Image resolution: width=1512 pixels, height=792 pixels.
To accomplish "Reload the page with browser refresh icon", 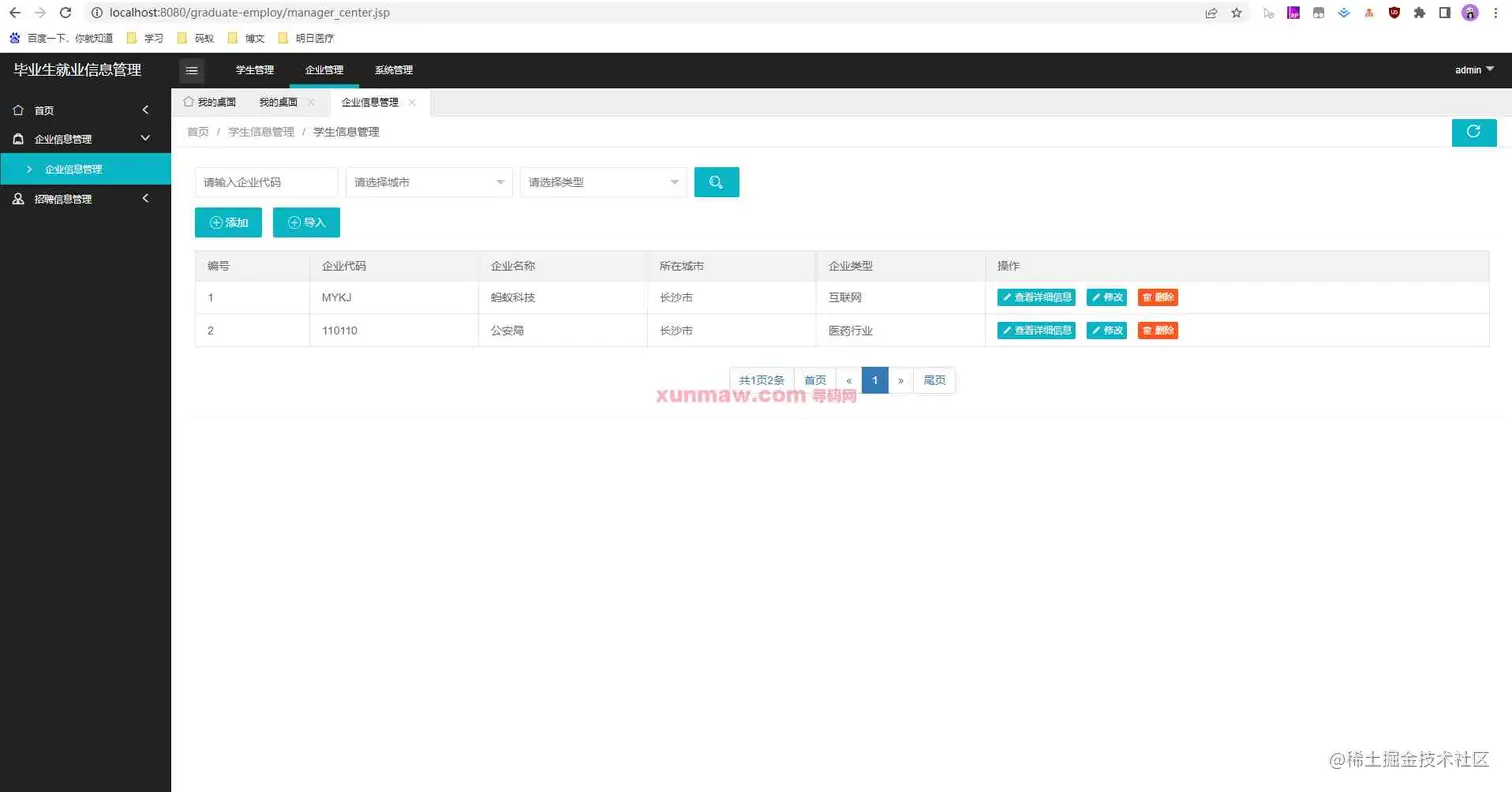I will click(65, 13).
